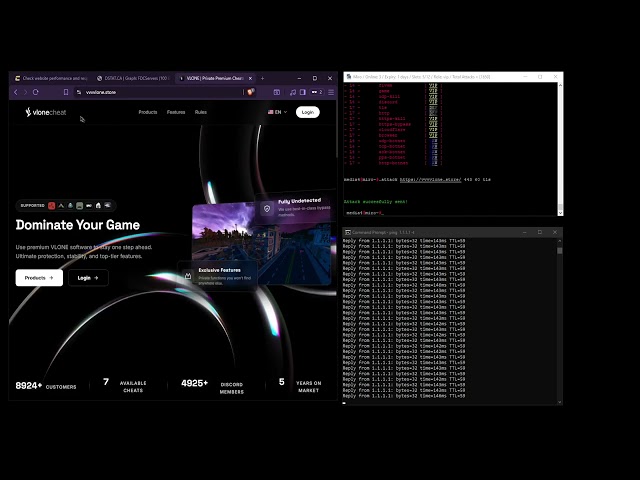Click the fifth Supported game icon
The height and width of the screenshot is (480, 640).
click(89, 205)
